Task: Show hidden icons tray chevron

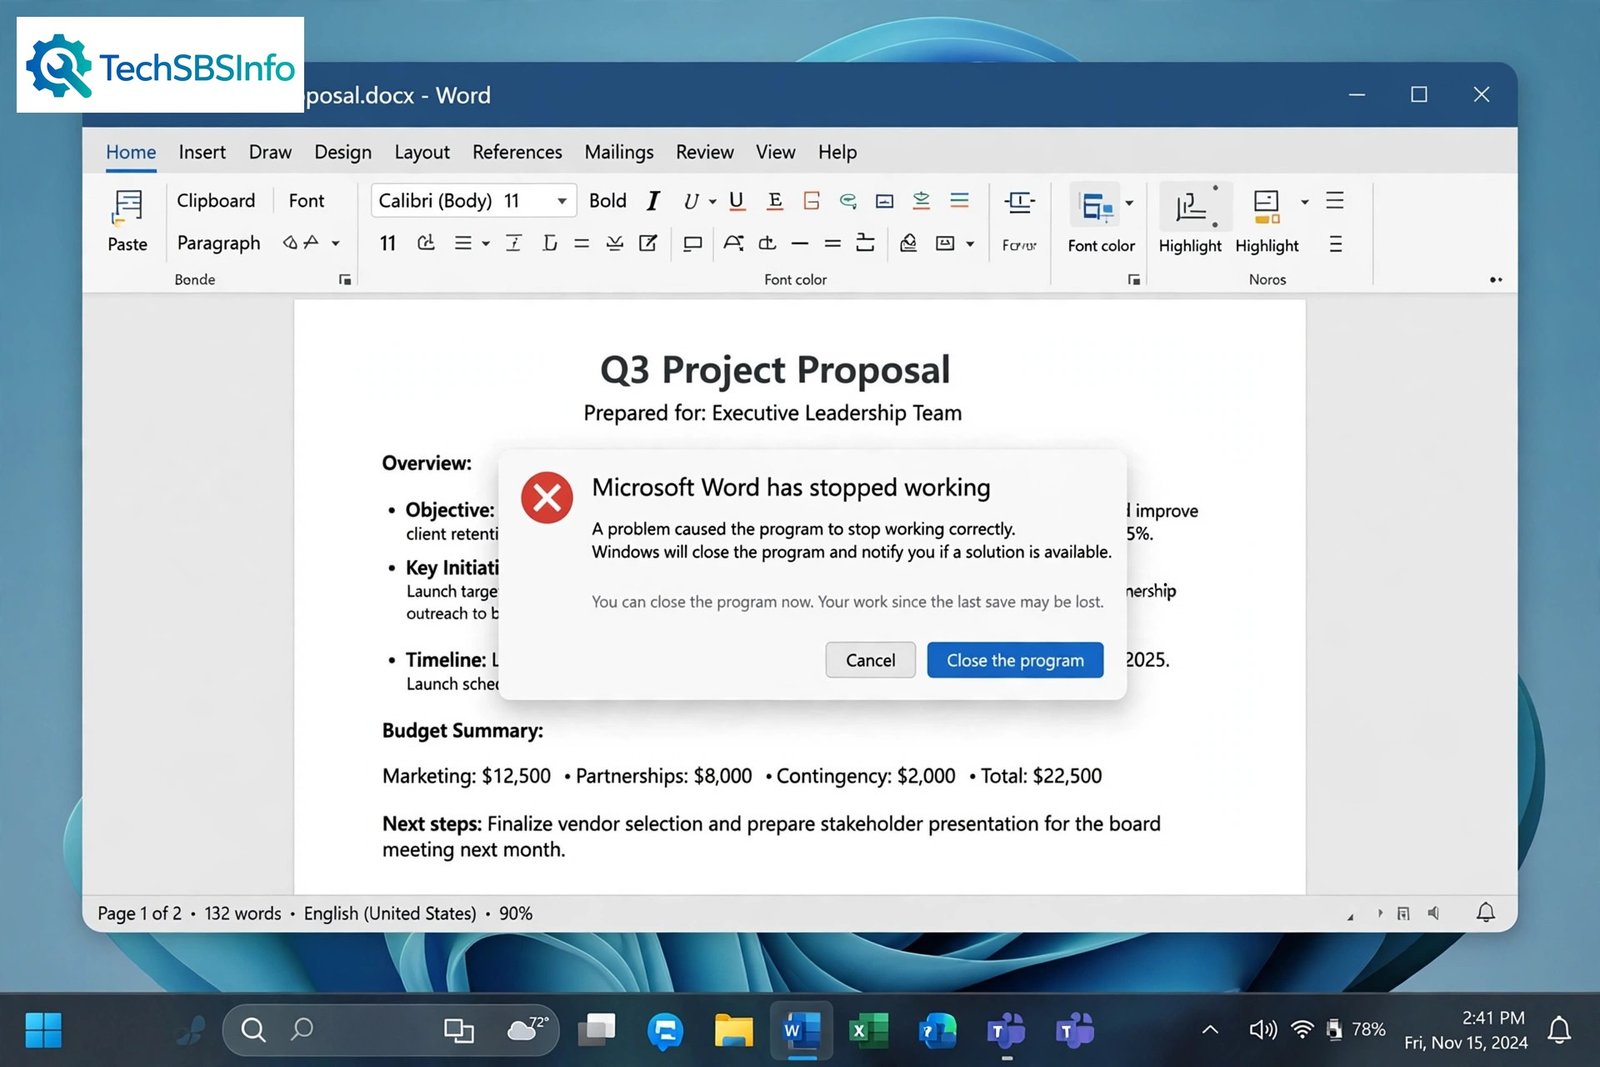Action: (x=1210, y=1030)
